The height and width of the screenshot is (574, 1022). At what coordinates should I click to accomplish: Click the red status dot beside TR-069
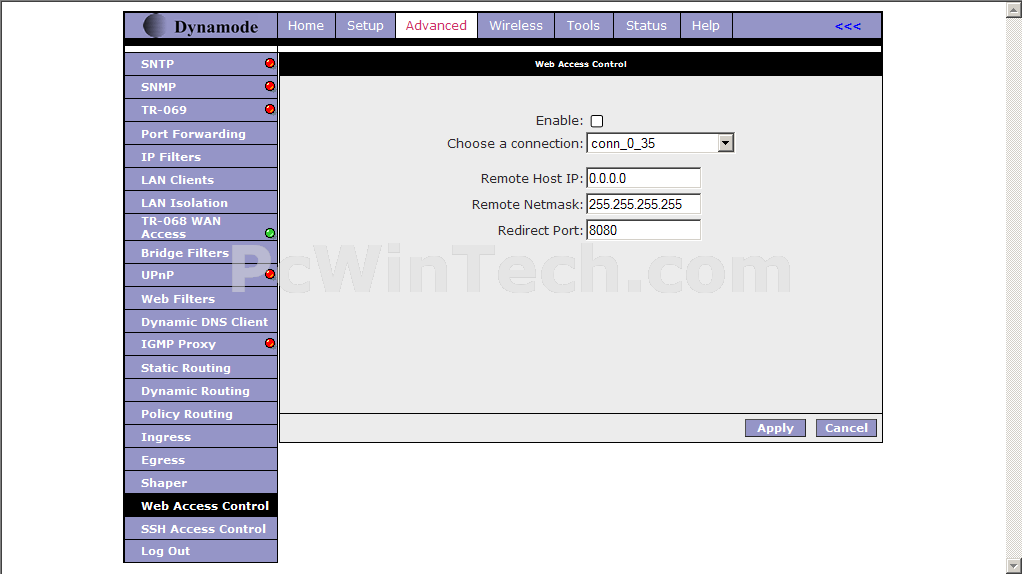[x=270, y=109]
